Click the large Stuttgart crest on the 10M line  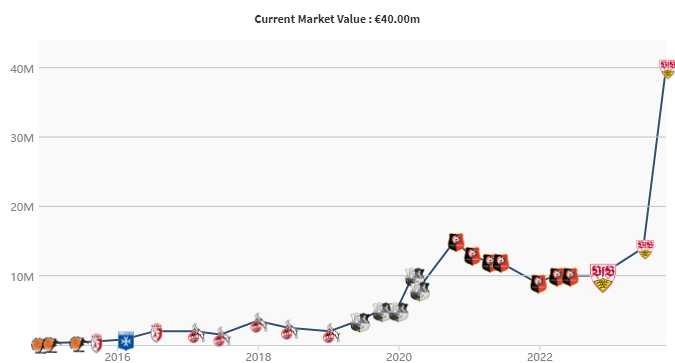(x=603, y=278)
